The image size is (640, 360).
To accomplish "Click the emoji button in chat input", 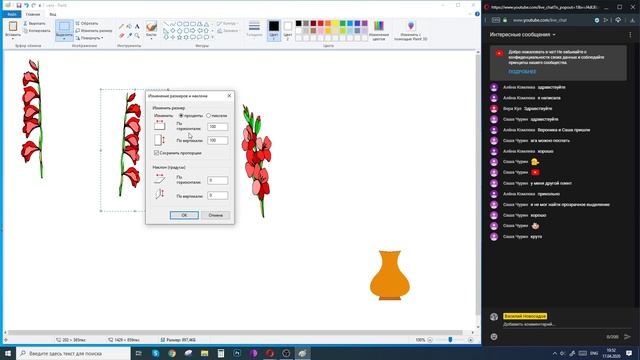I will click(x=494, y=337).
